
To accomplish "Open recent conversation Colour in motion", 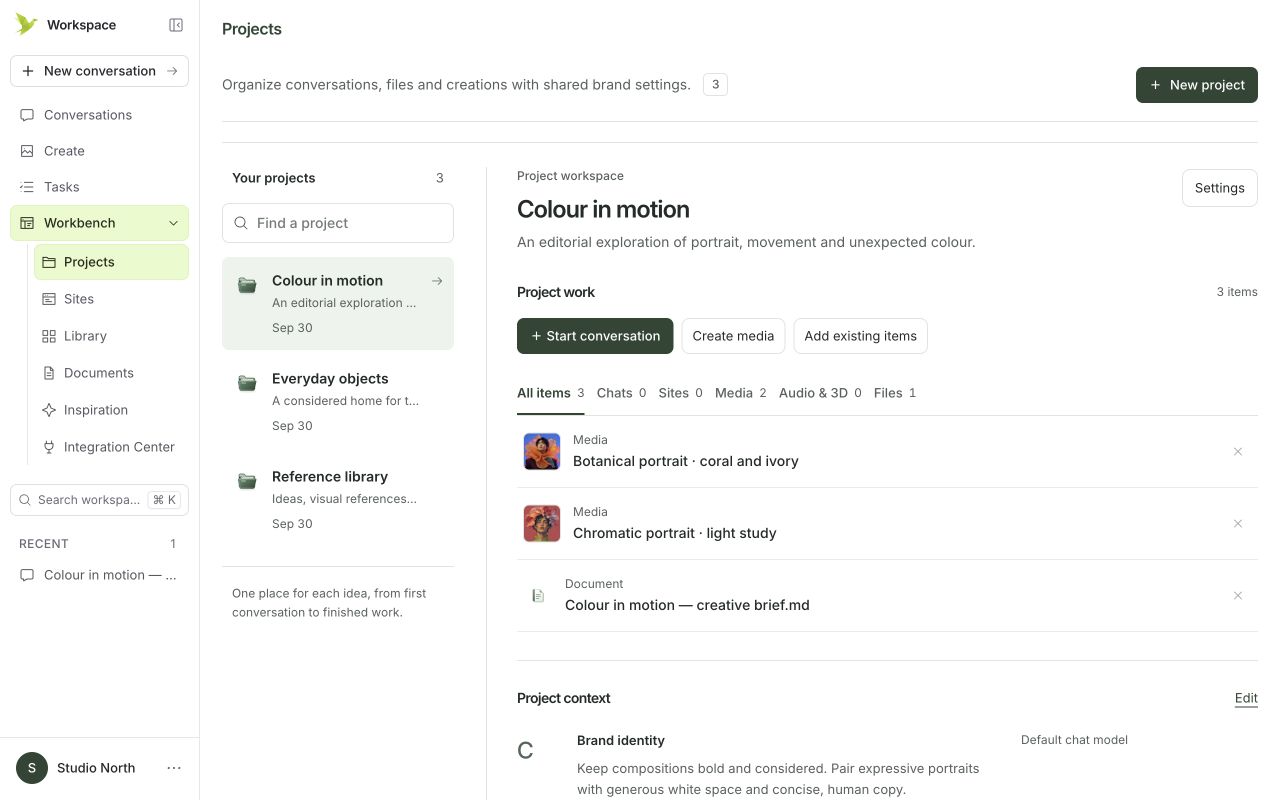I will 99,575.
